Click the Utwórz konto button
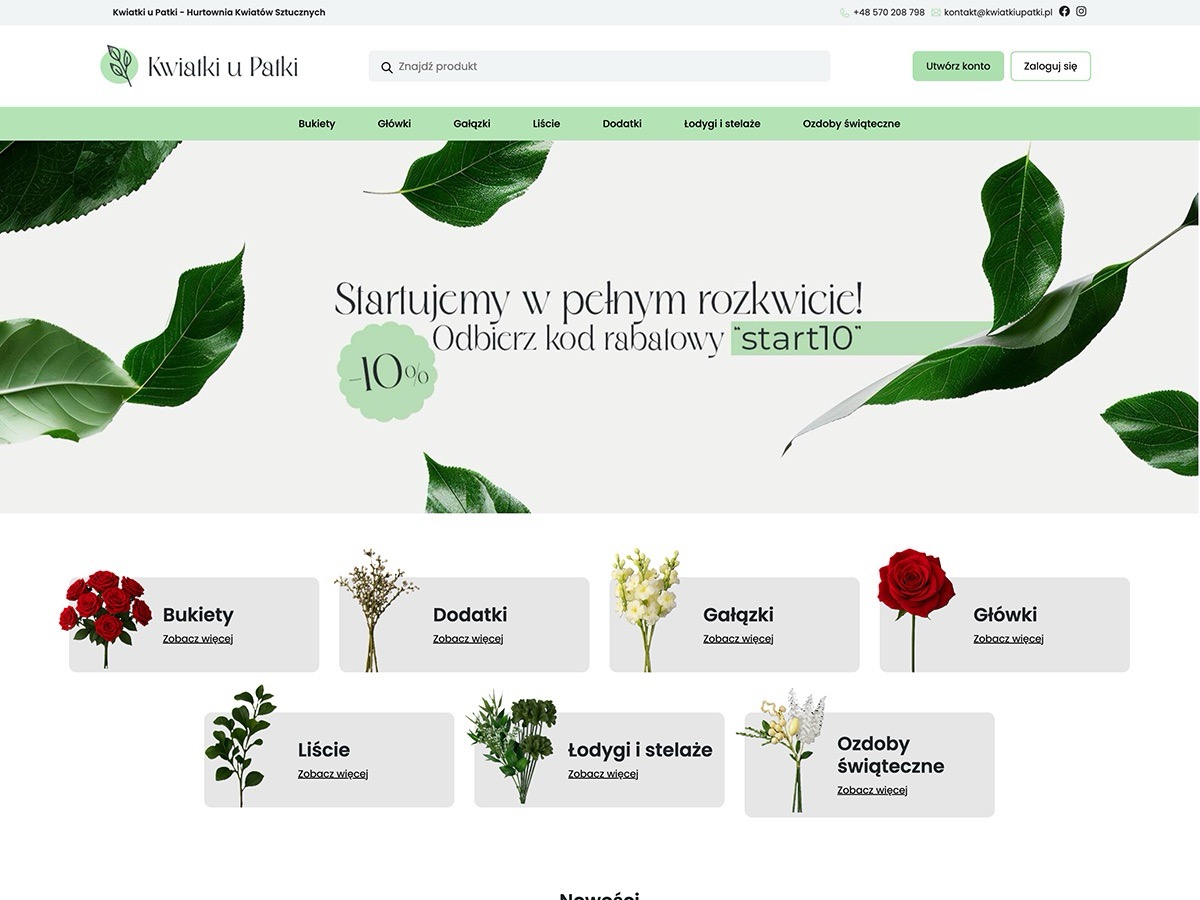This screenshot has height=900, width=1200. click(958, 66)
